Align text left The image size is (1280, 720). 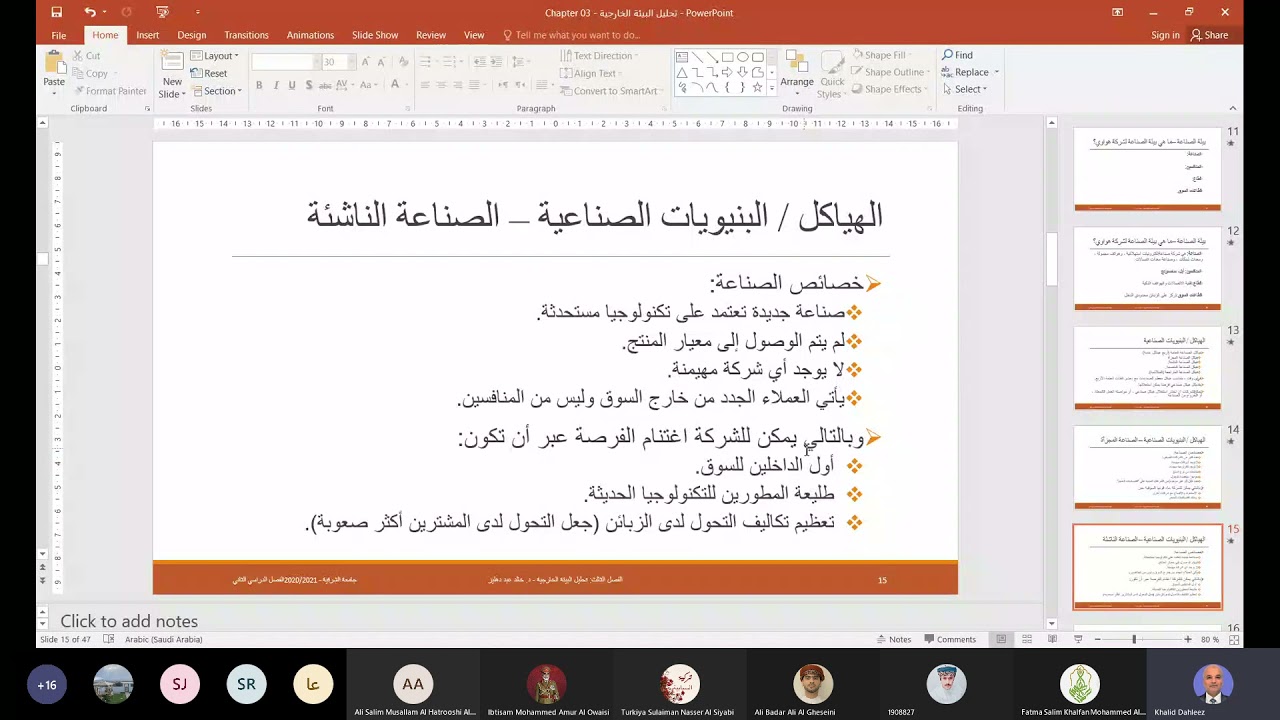pos(426,86)
